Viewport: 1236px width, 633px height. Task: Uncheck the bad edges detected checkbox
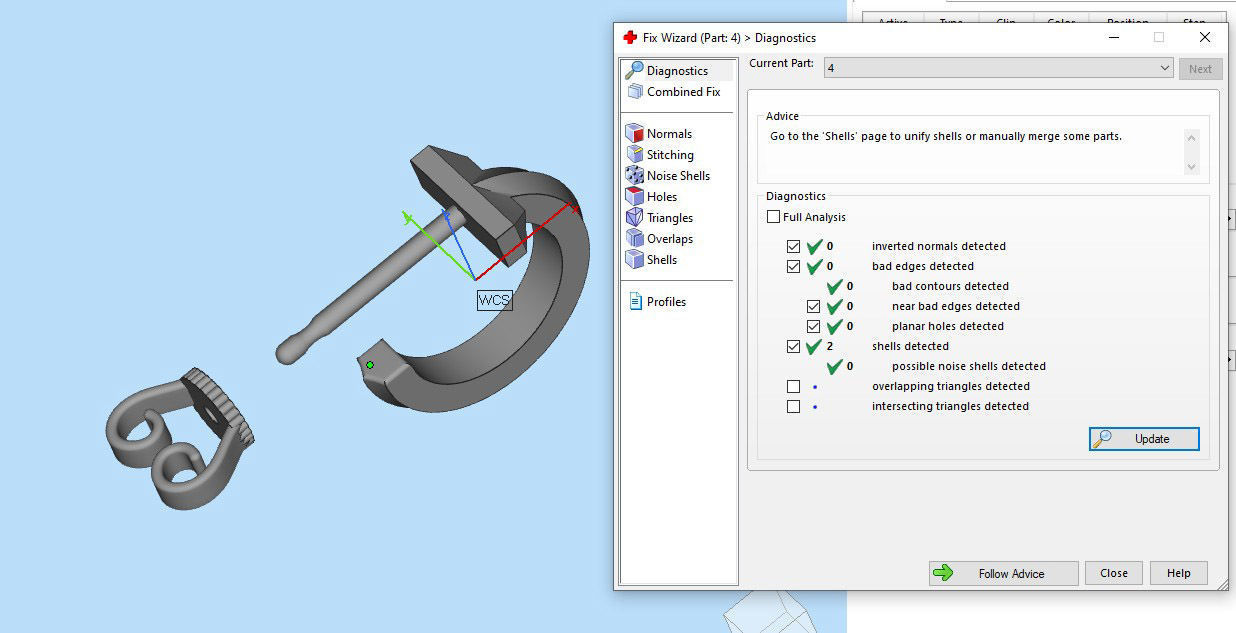794,266
